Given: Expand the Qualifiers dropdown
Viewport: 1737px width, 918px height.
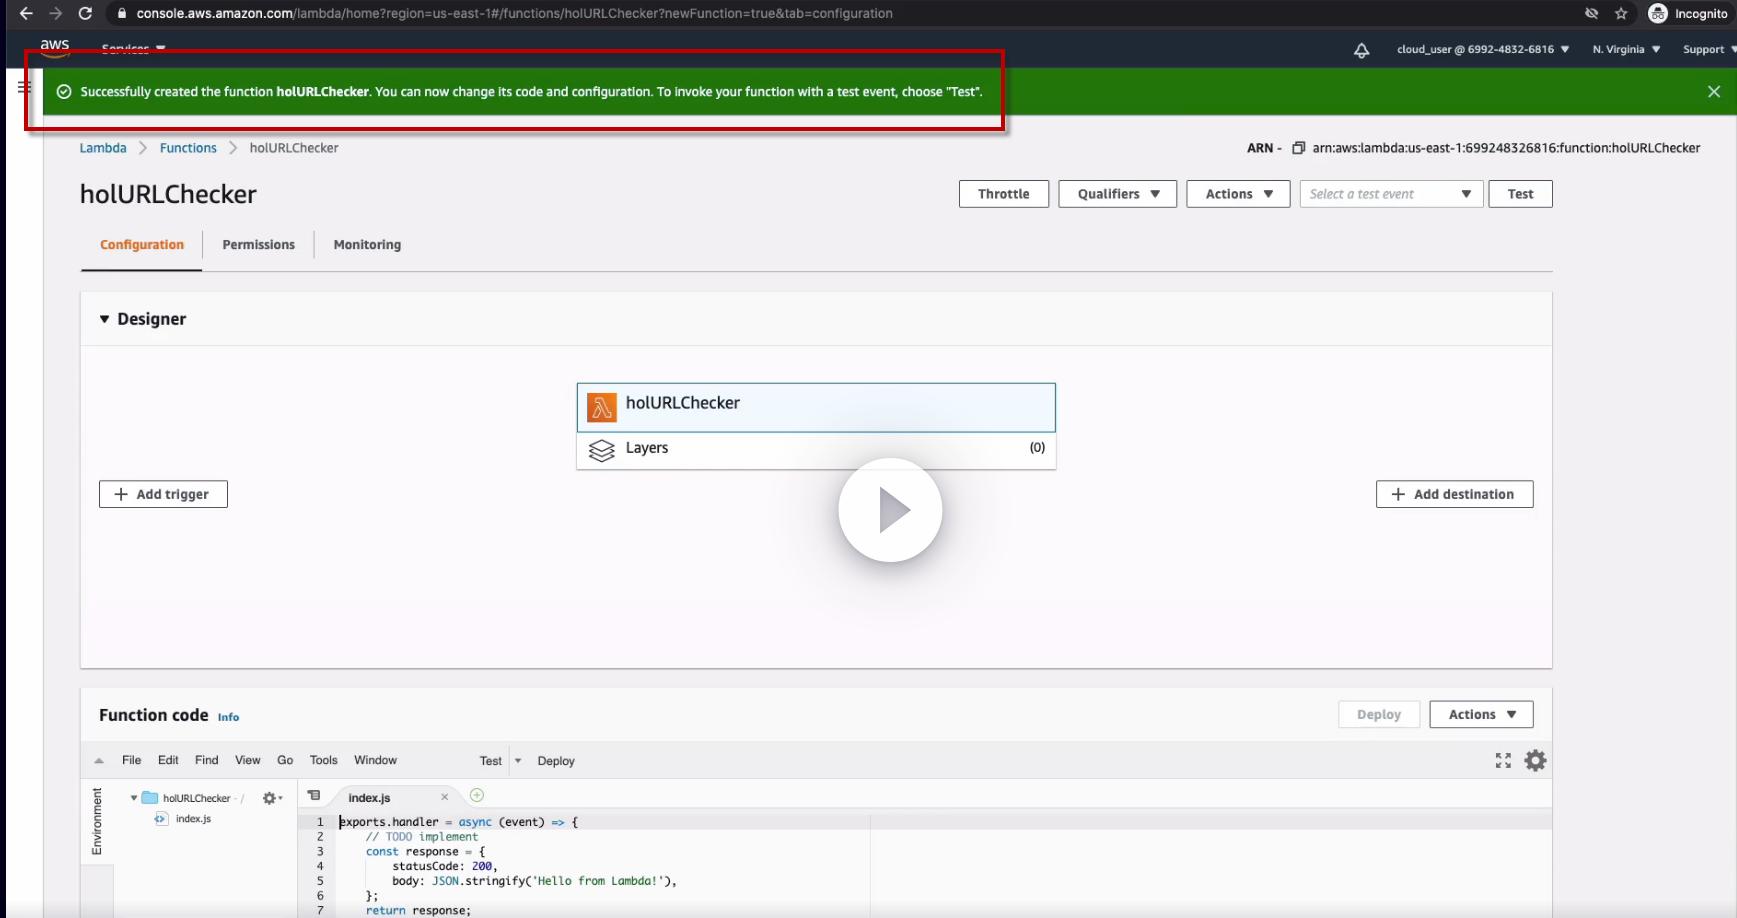Looking at the screenshot, I should (x=1118, y=194).
